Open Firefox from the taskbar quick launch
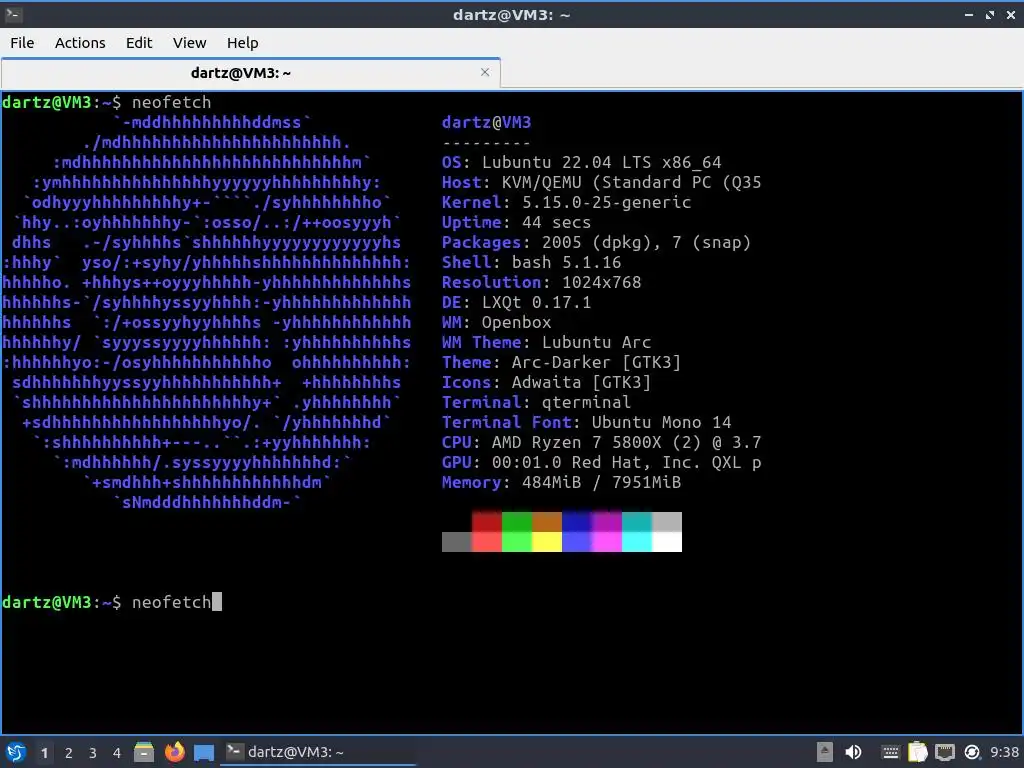 [174, 752]
